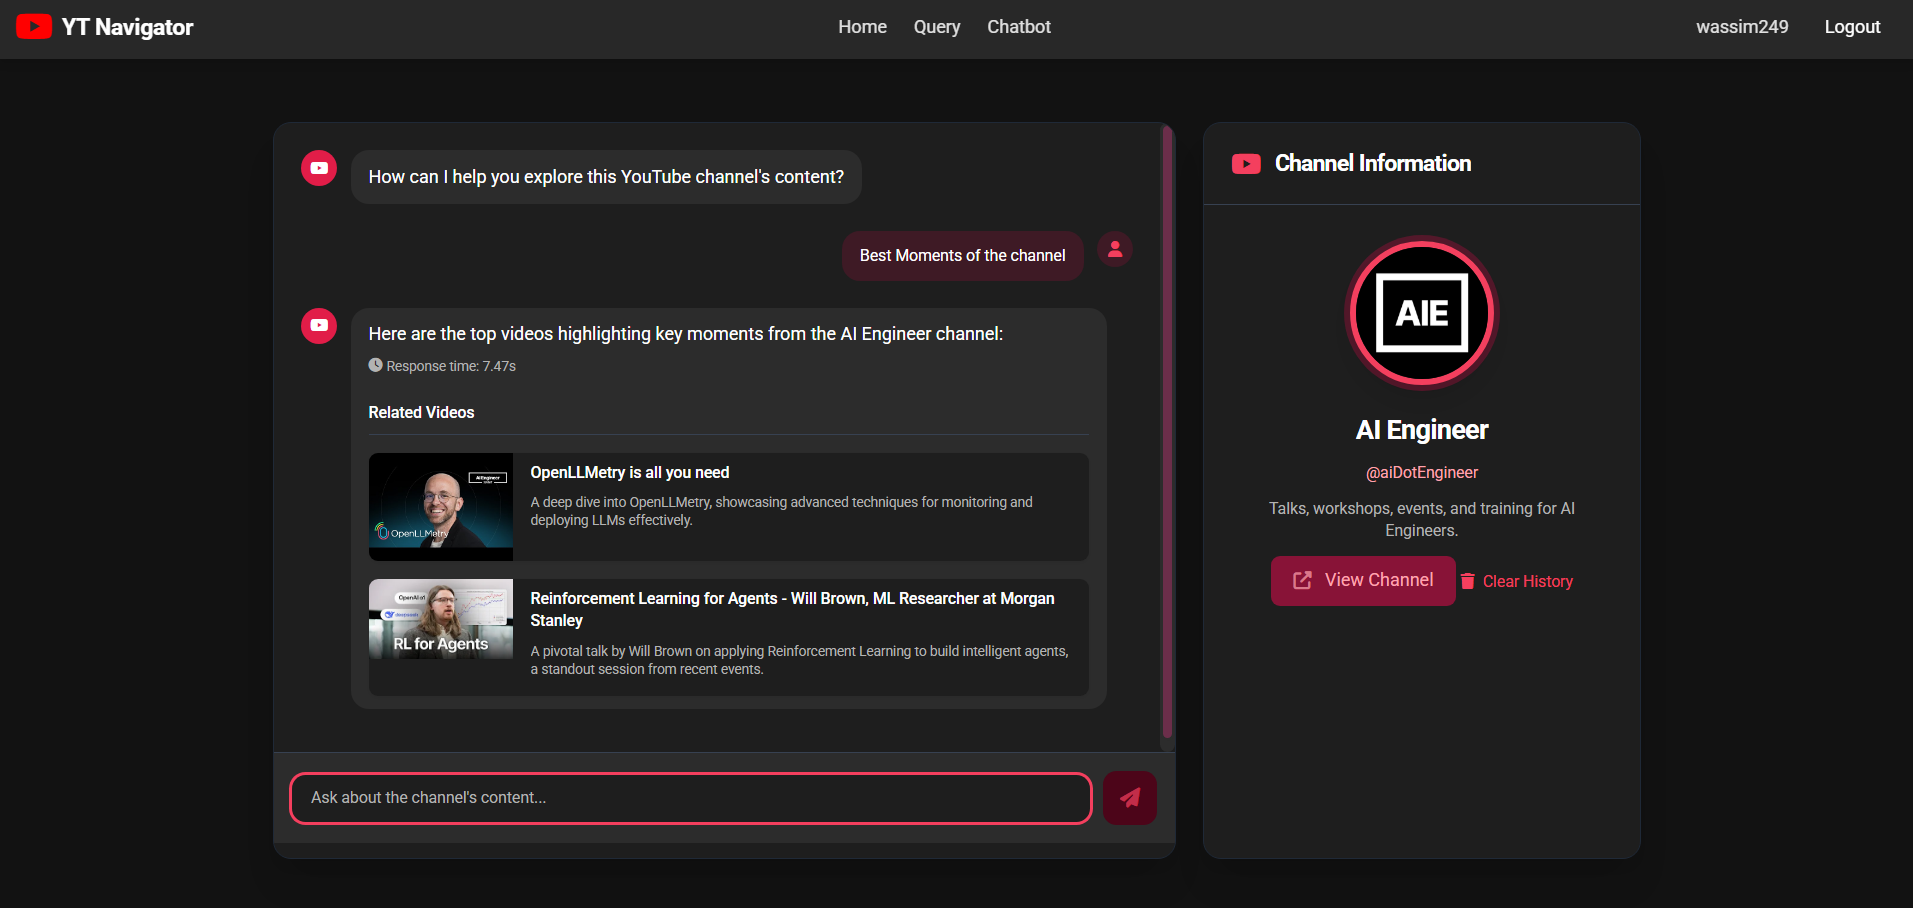Click the YT Navigator YouTube logo icon
The height and width of the screenshot is (908, 1913).
pyautogui.click(x=34, y=27)
